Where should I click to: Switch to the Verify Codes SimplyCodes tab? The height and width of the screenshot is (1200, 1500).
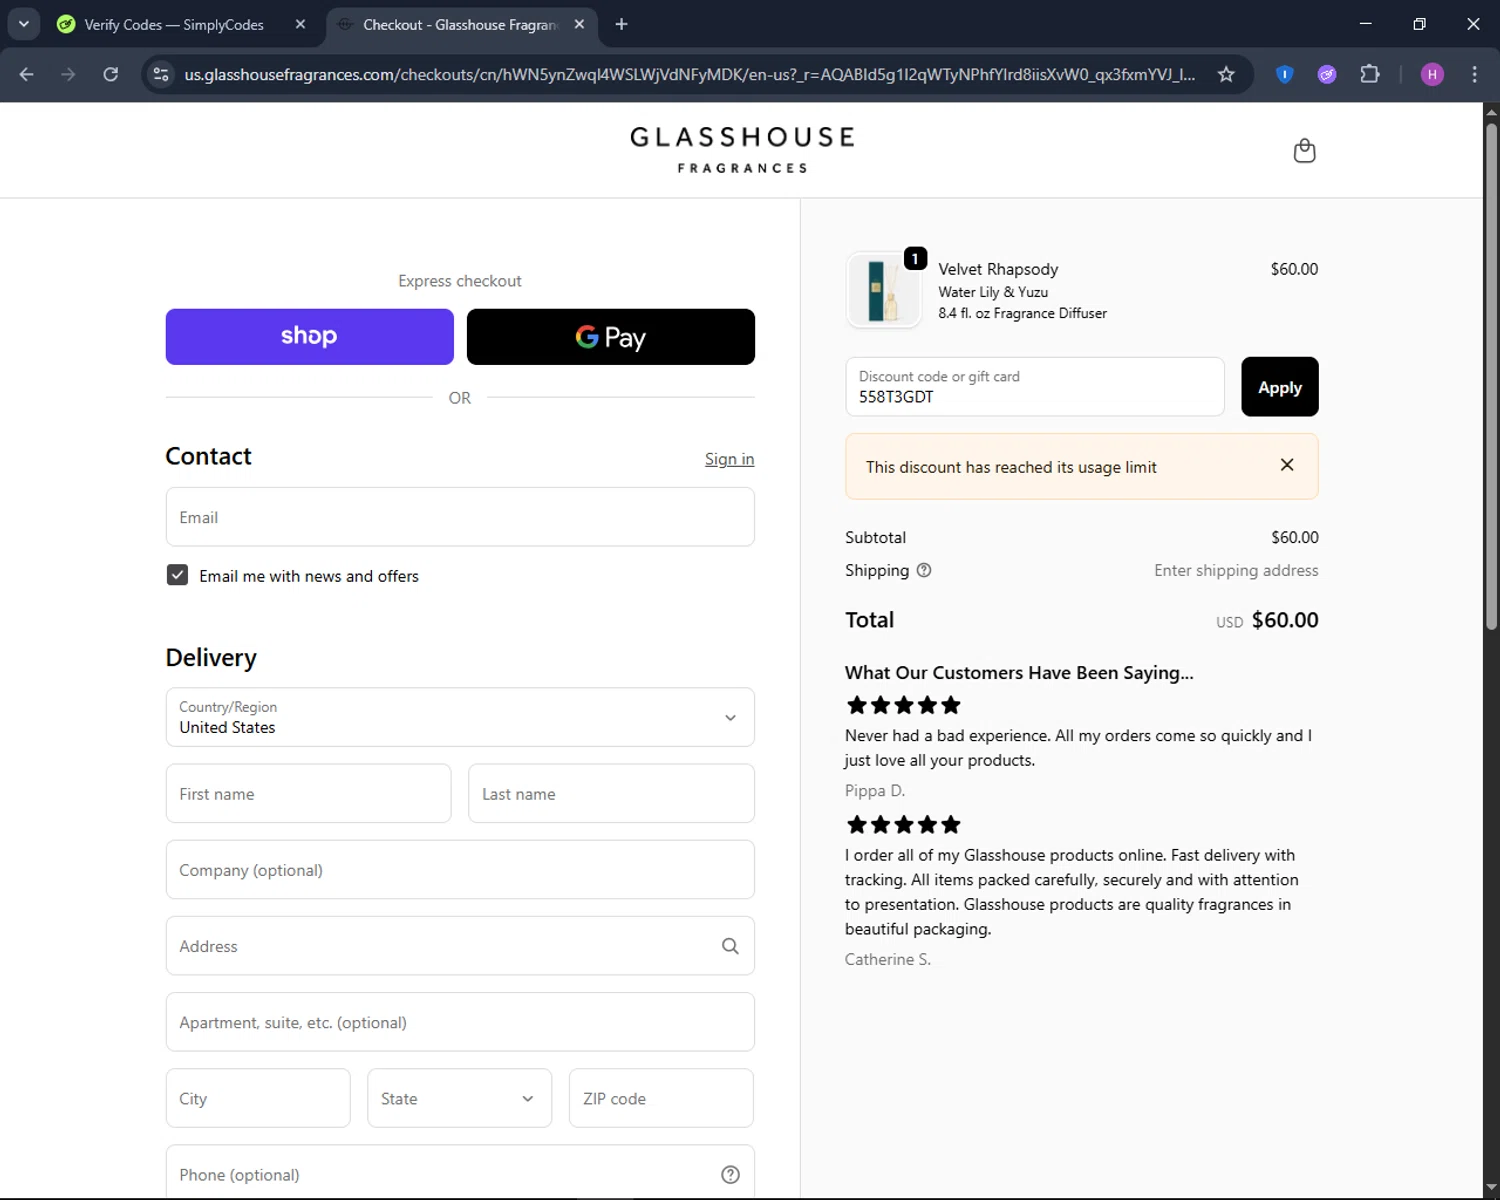tap(174, 24)
